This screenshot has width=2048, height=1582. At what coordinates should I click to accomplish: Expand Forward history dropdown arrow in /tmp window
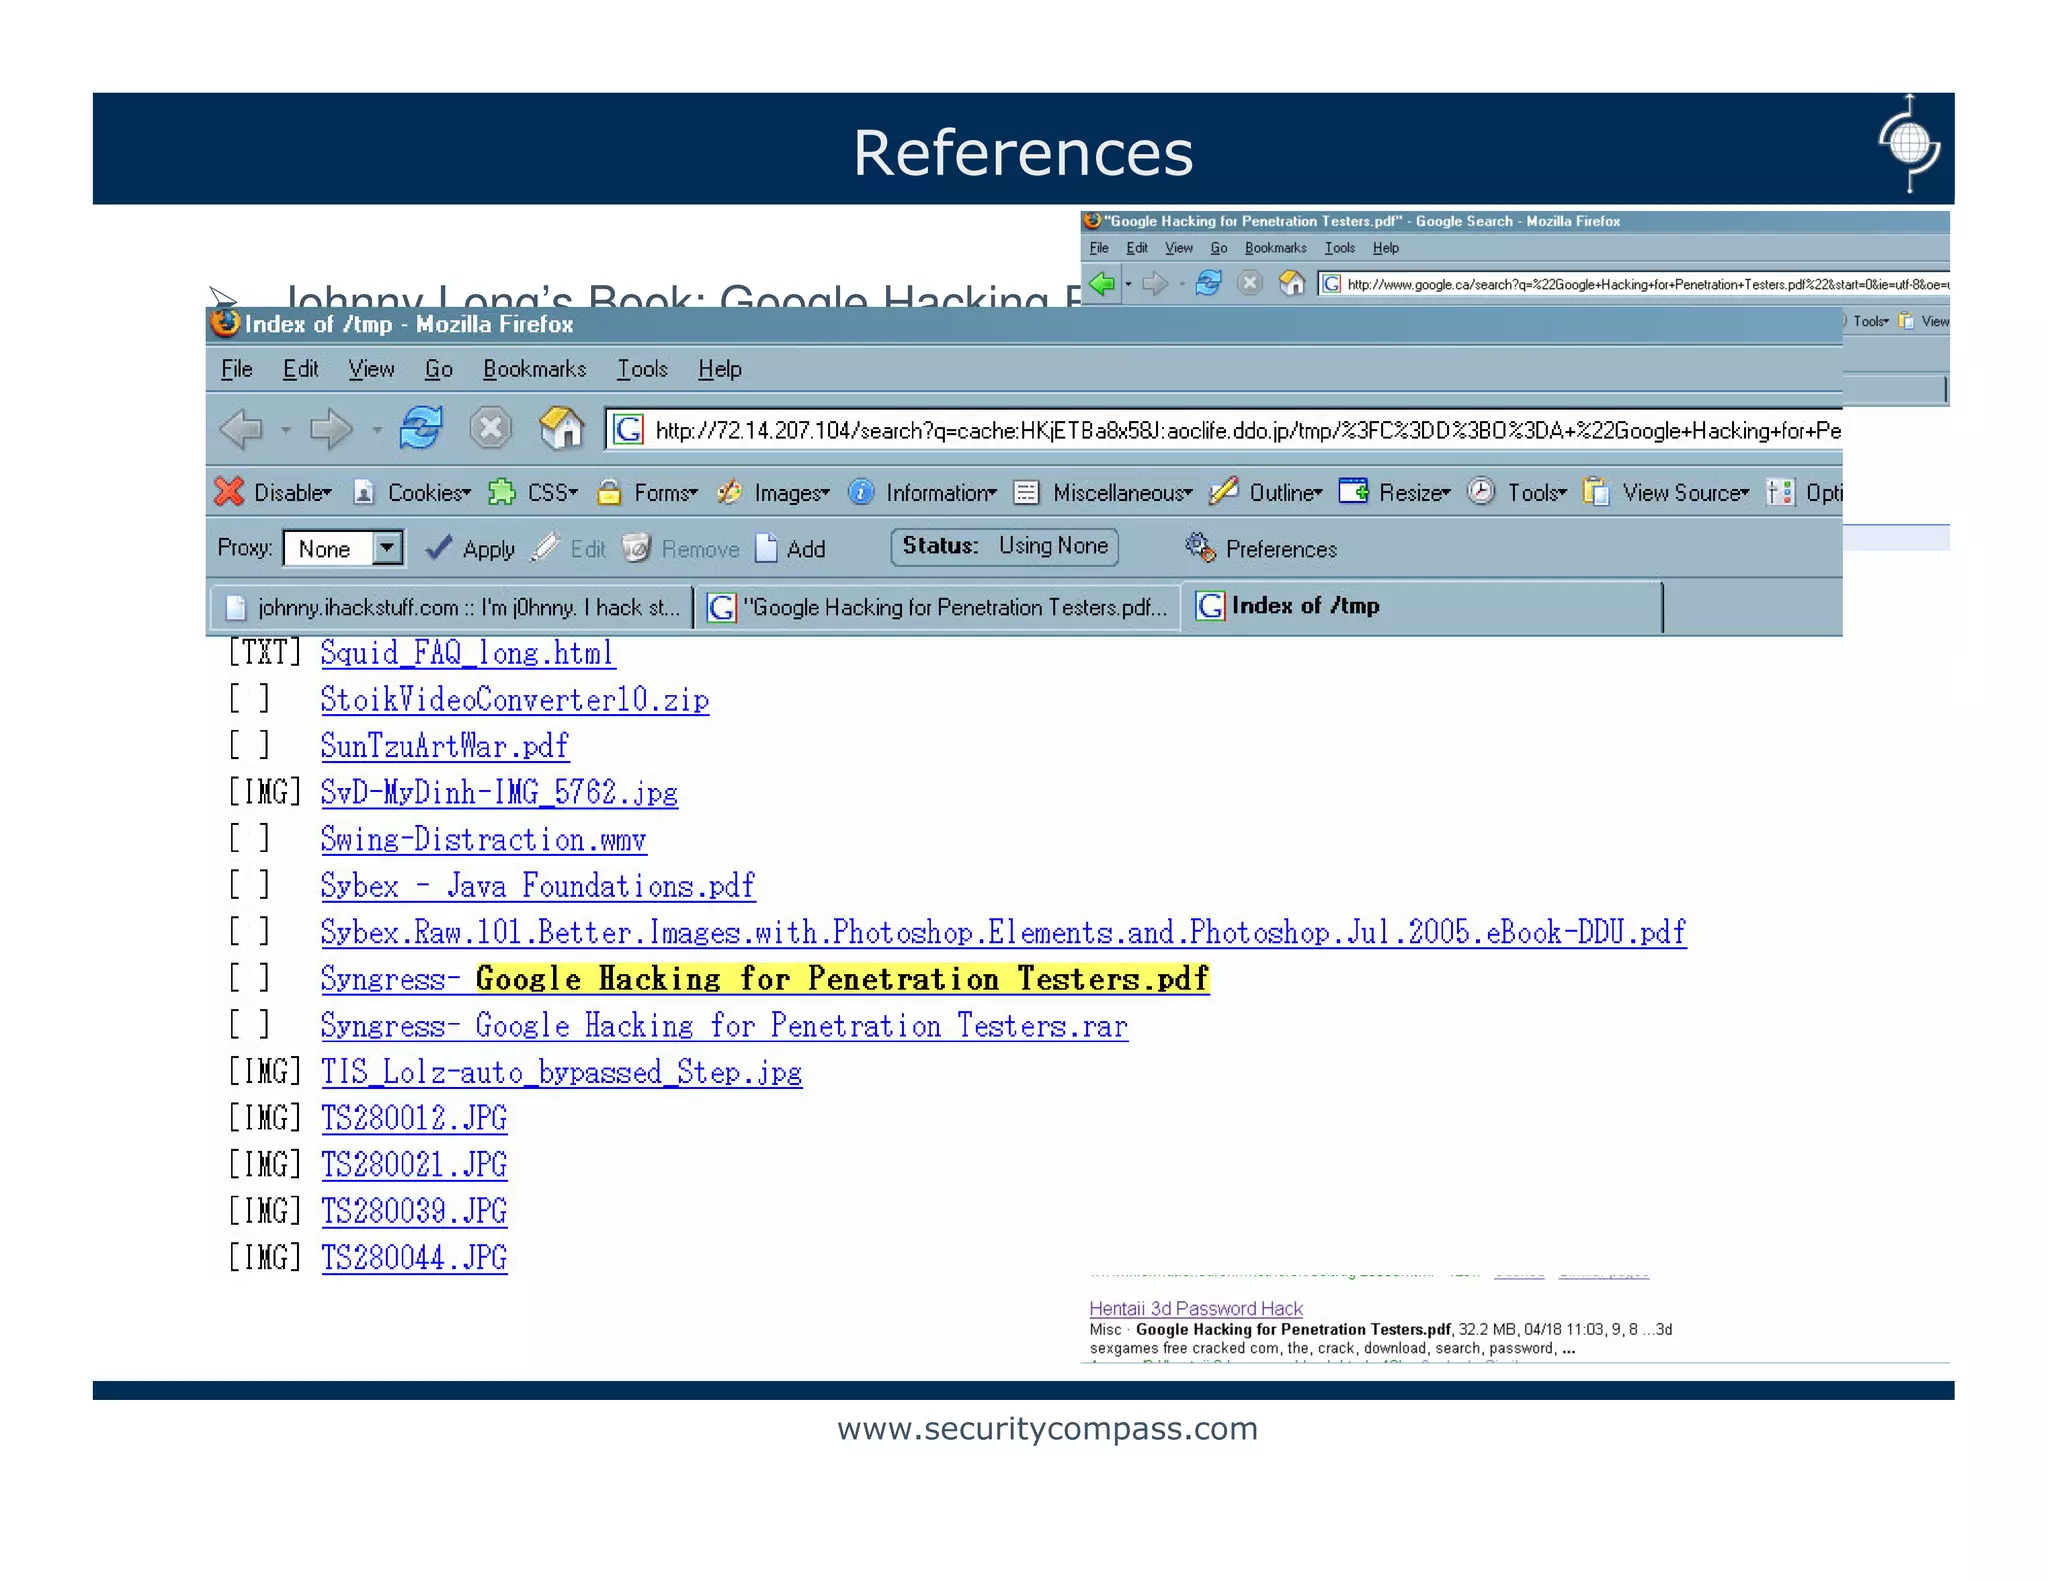point(377,431)
